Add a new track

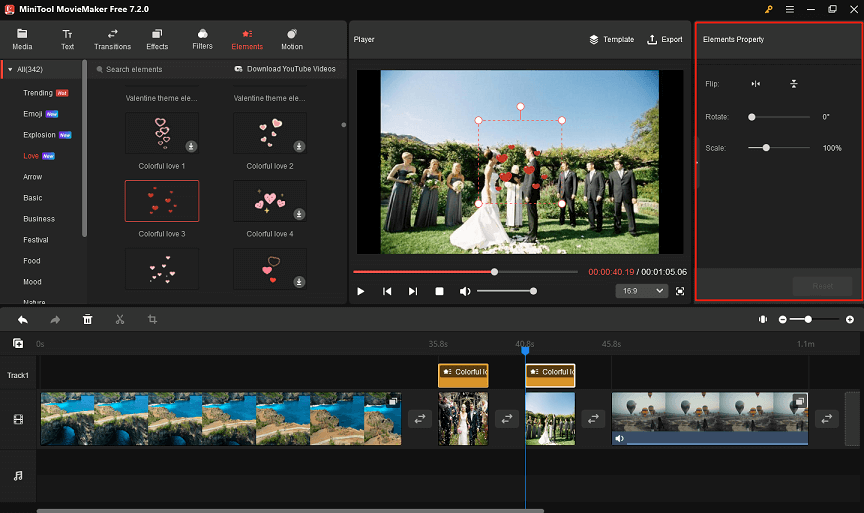[18, 343]
